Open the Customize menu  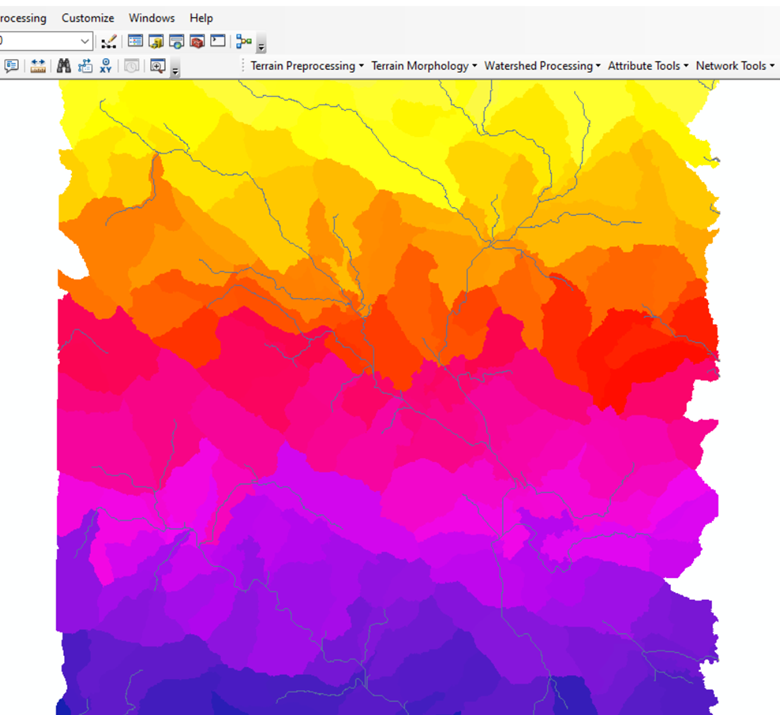click(x=88, y=18)
